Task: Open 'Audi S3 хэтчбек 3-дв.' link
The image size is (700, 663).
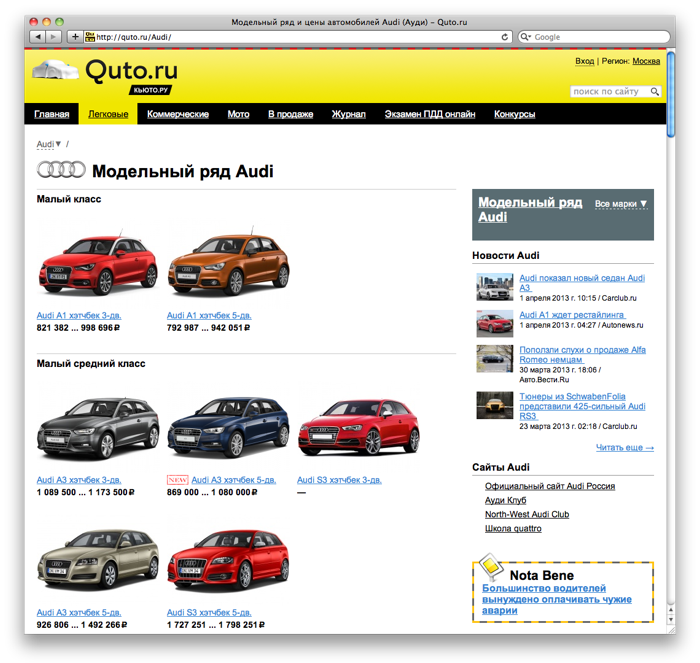Action: 339,480
